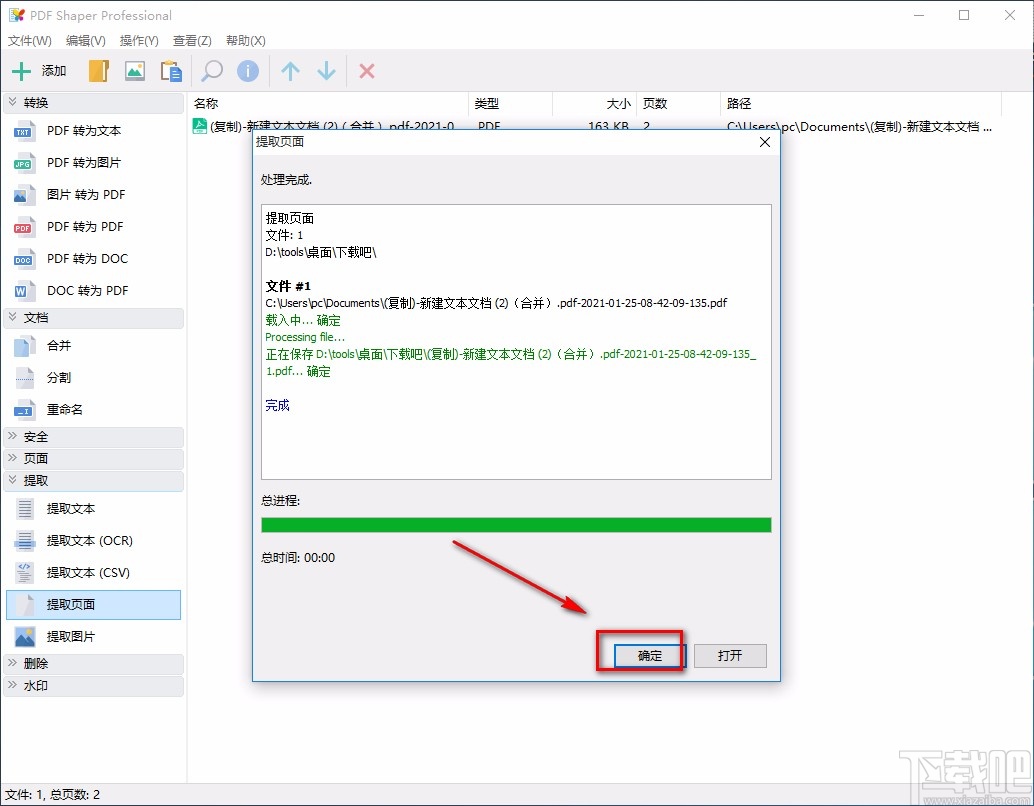This screenshot has height=806, width=1034.
Task: Click the 添加 label in toolbar
Action: 54,71
